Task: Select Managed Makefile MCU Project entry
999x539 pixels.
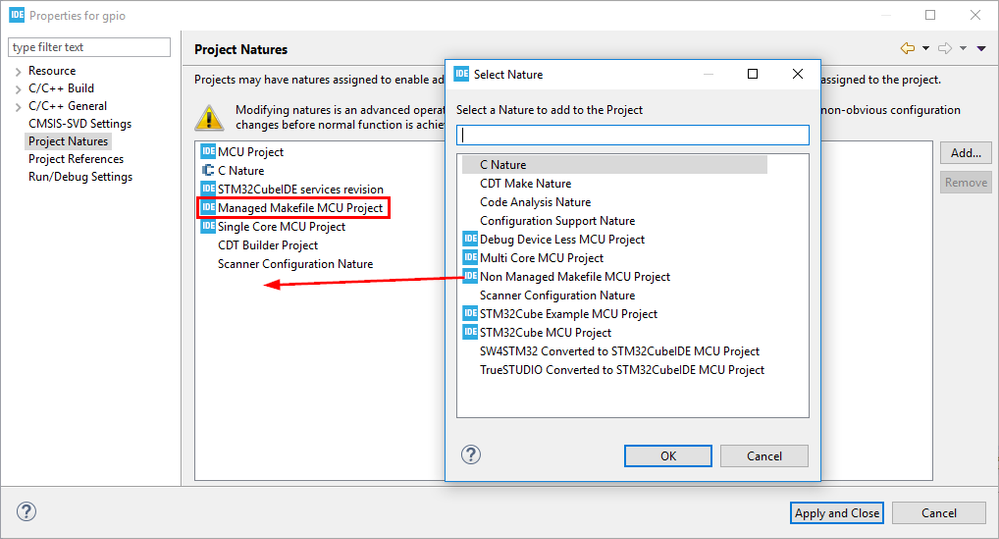Action: (300, 208)
